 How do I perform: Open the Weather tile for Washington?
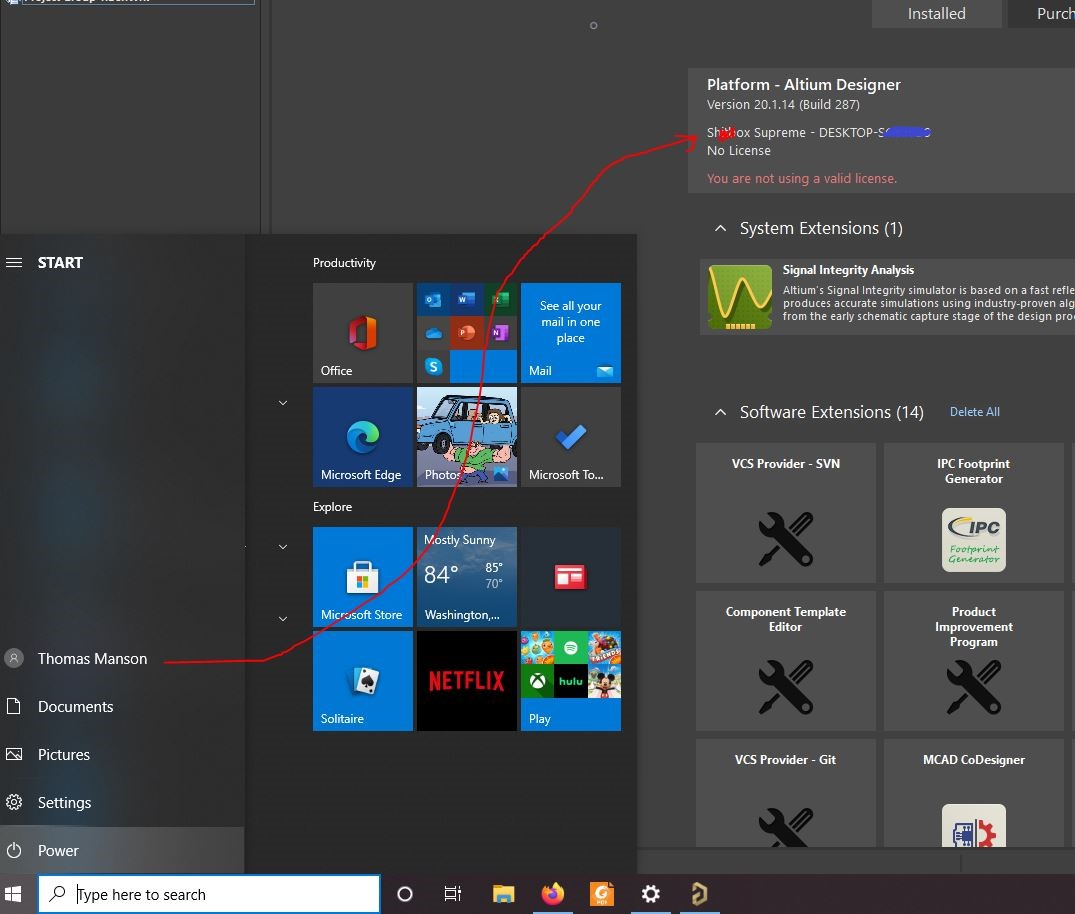point(467,577)
